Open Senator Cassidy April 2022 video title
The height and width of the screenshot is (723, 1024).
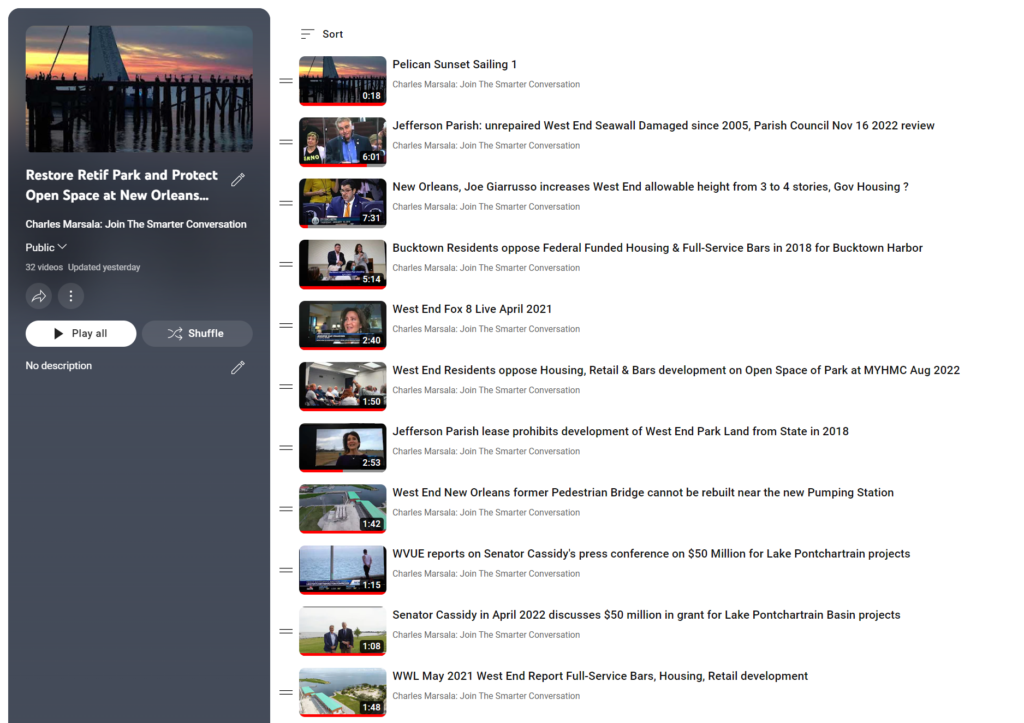coord(646,615)
